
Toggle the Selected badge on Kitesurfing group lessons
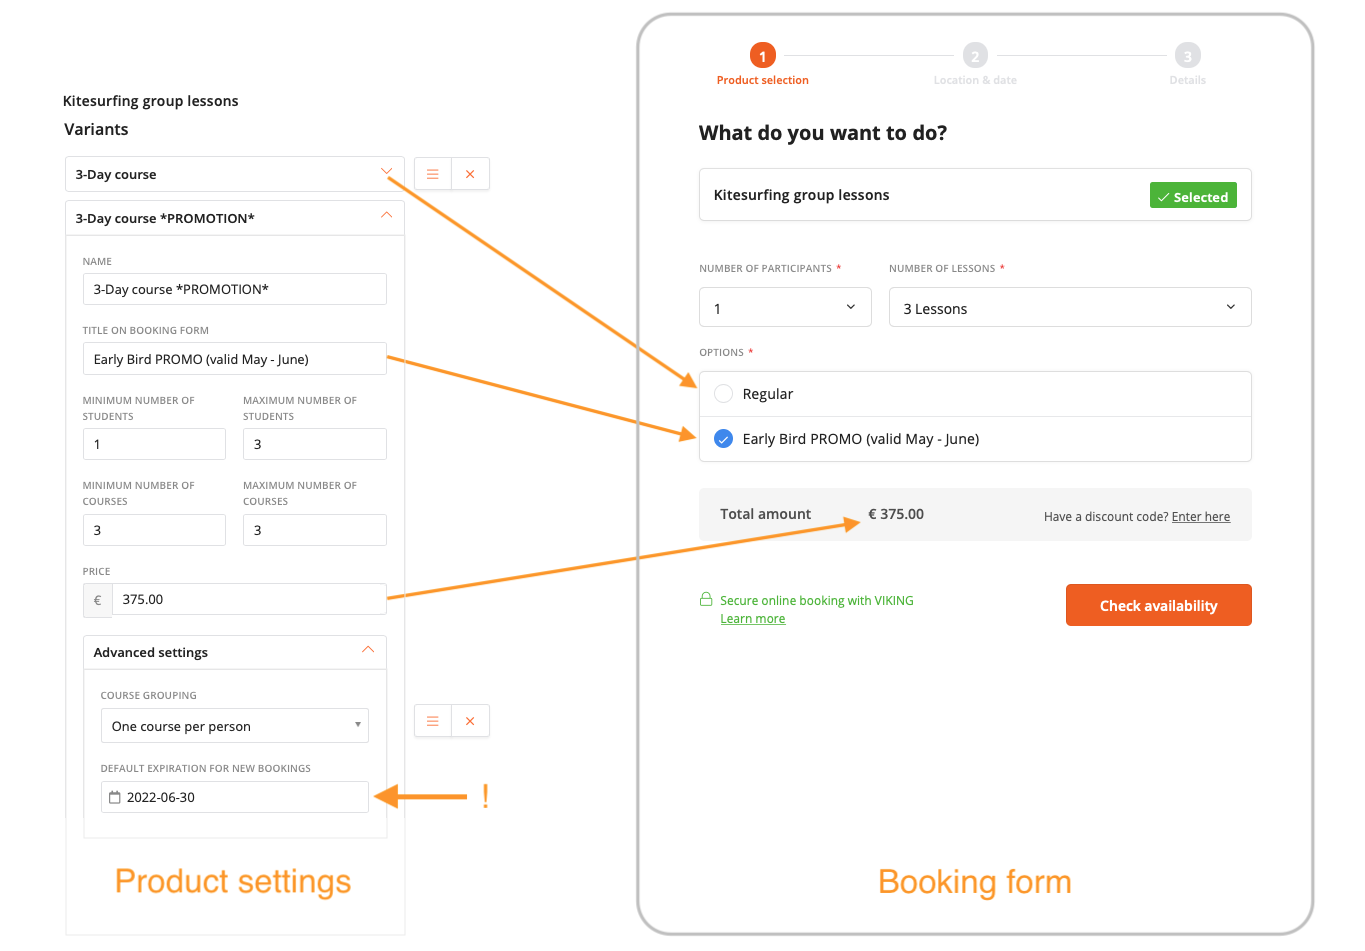(x=1192, y=196)
